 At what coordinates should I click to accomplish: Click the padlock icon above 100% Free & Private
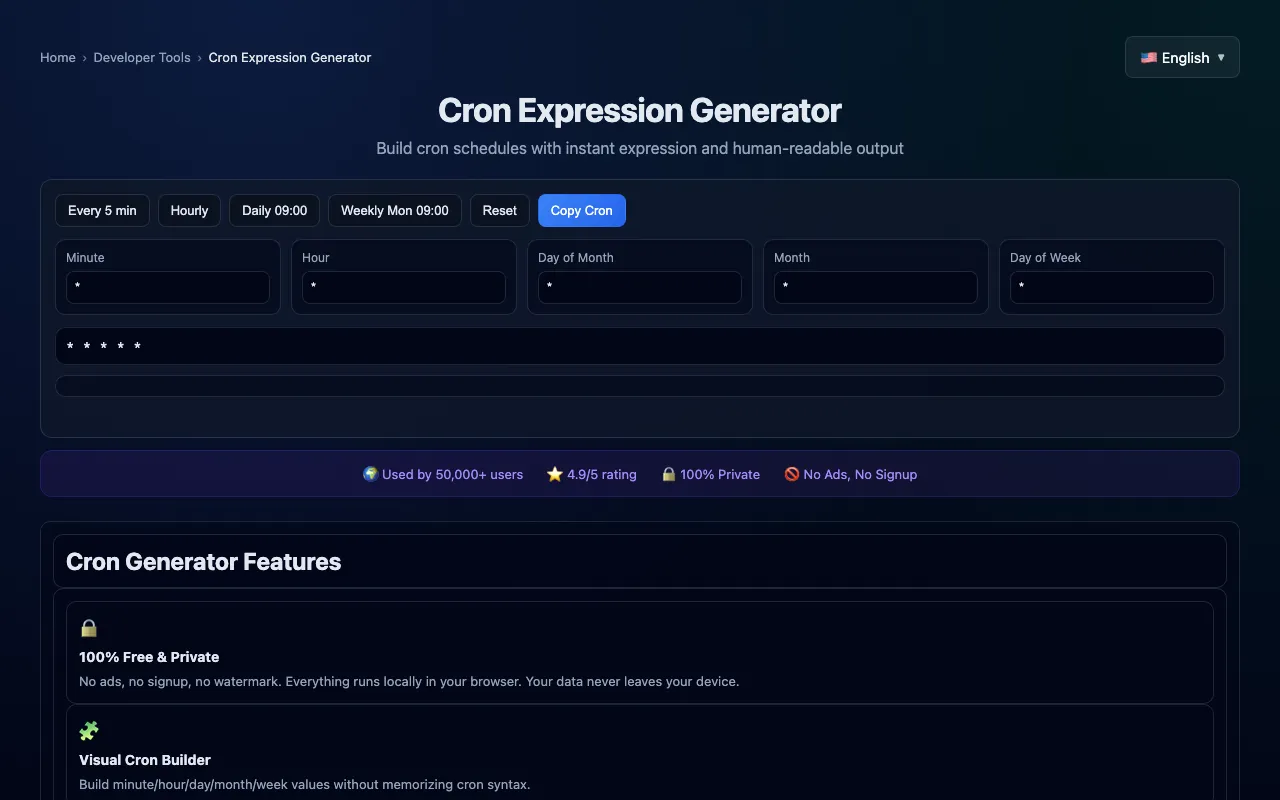[89, 628]
